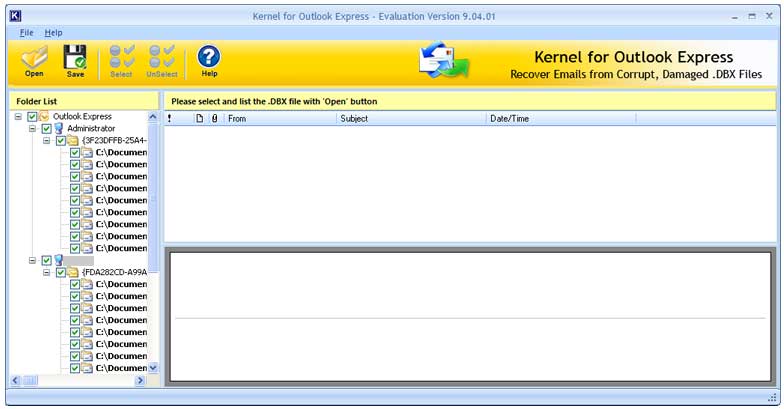
Task: Click the Select toolbar icon
Action: (122, 61)
